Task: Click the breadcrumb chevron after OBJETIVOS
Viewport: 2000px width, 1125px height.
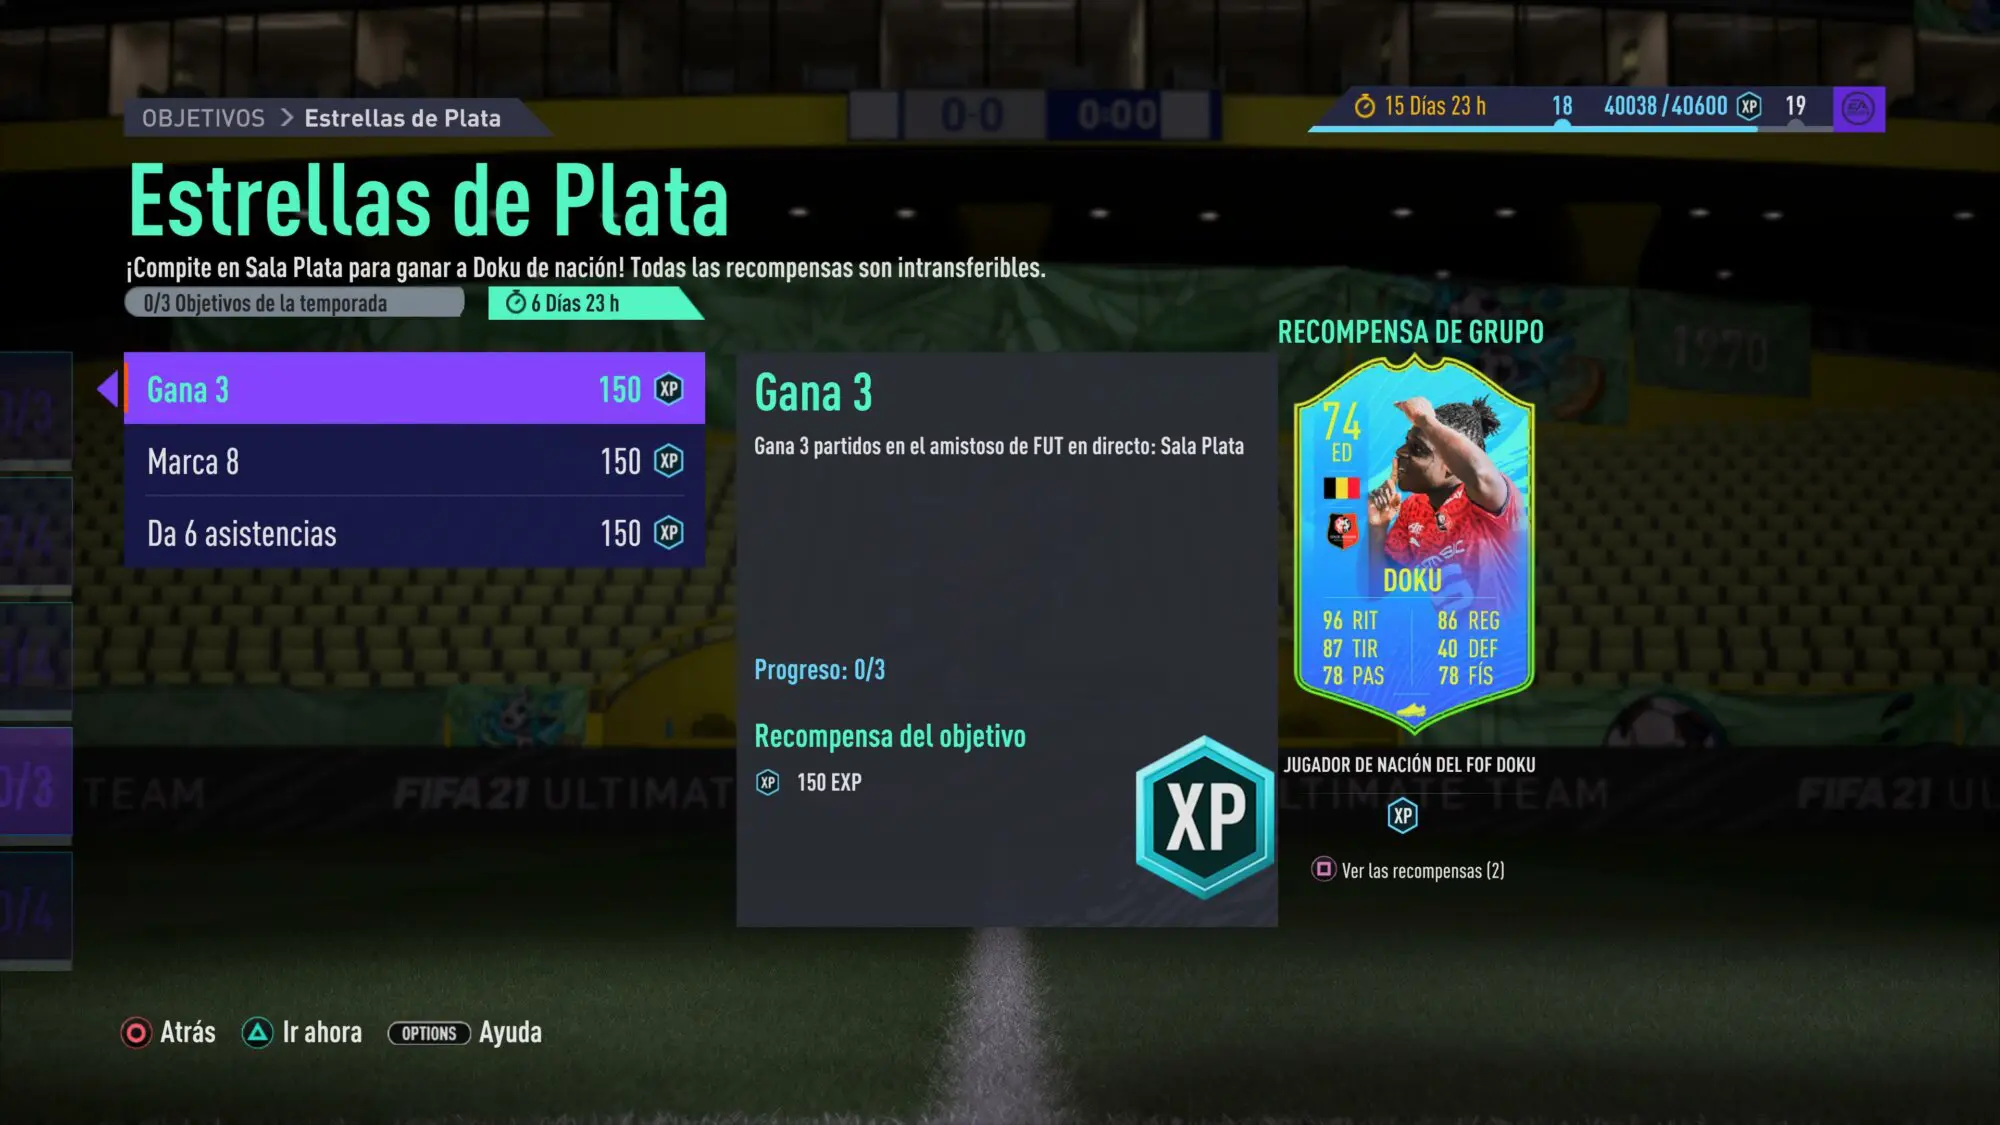Action: pos(286,118)
